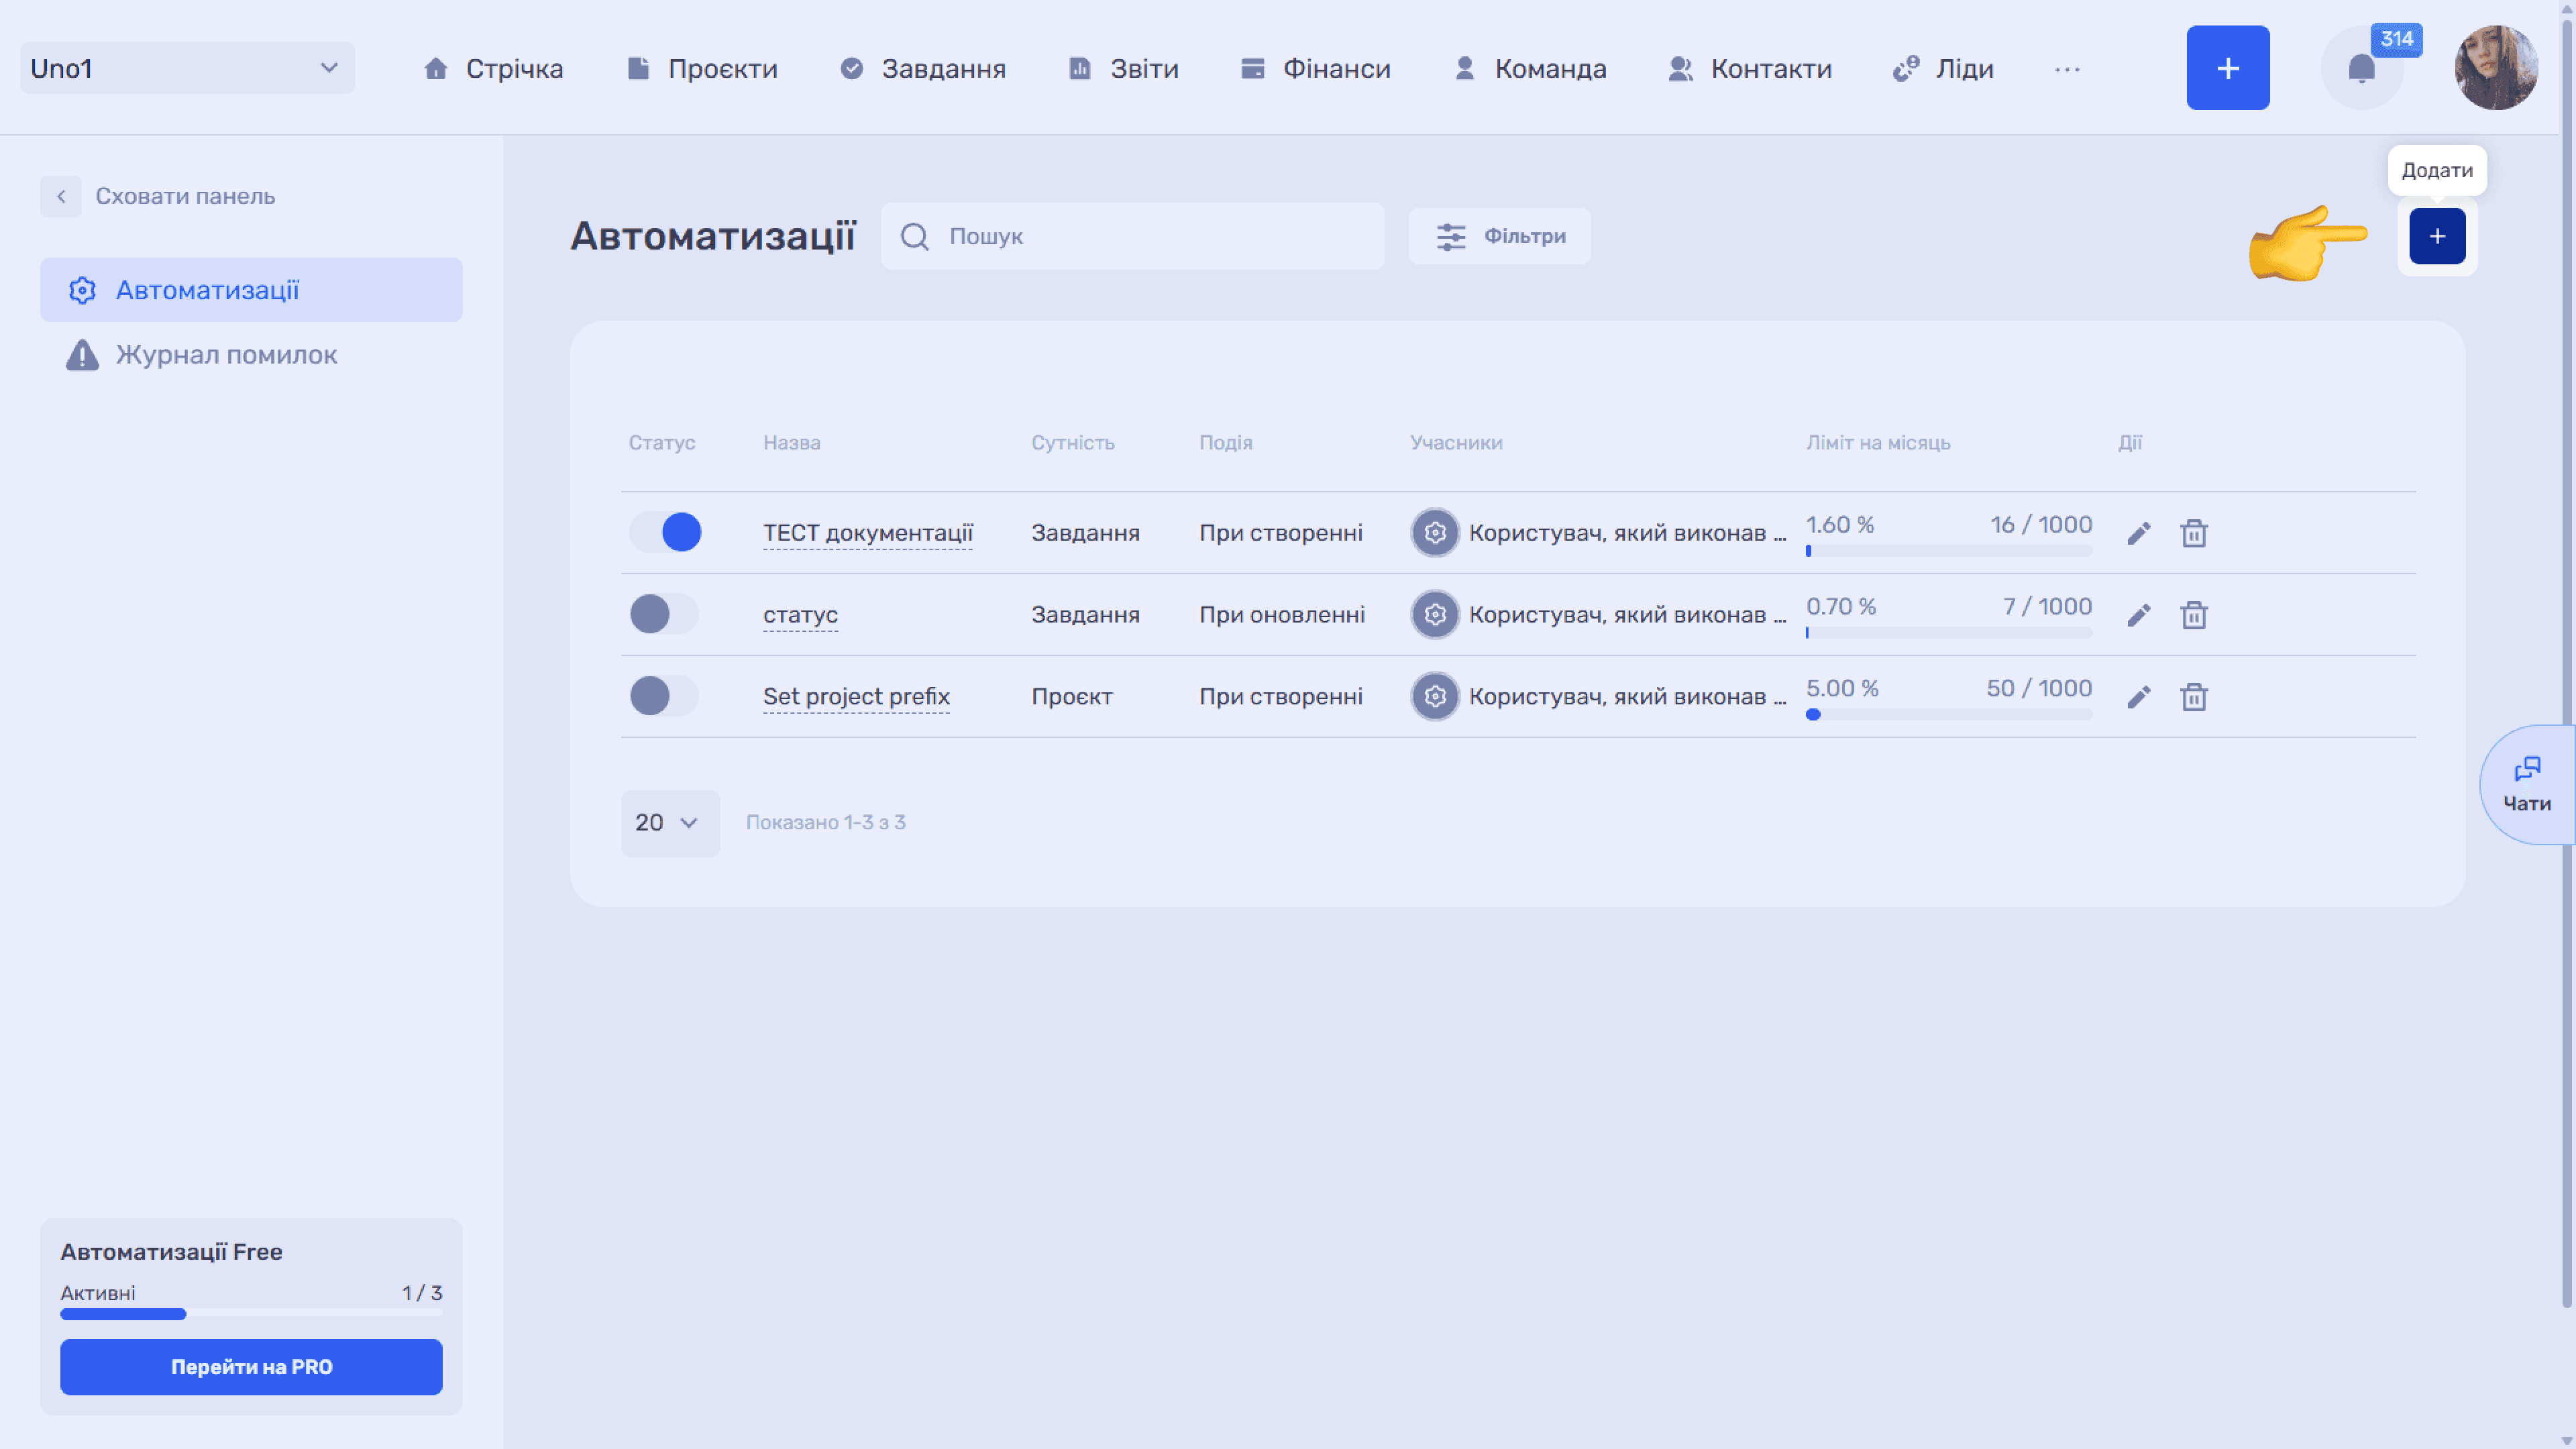Click the Фільтри button

pos(1500,236)
